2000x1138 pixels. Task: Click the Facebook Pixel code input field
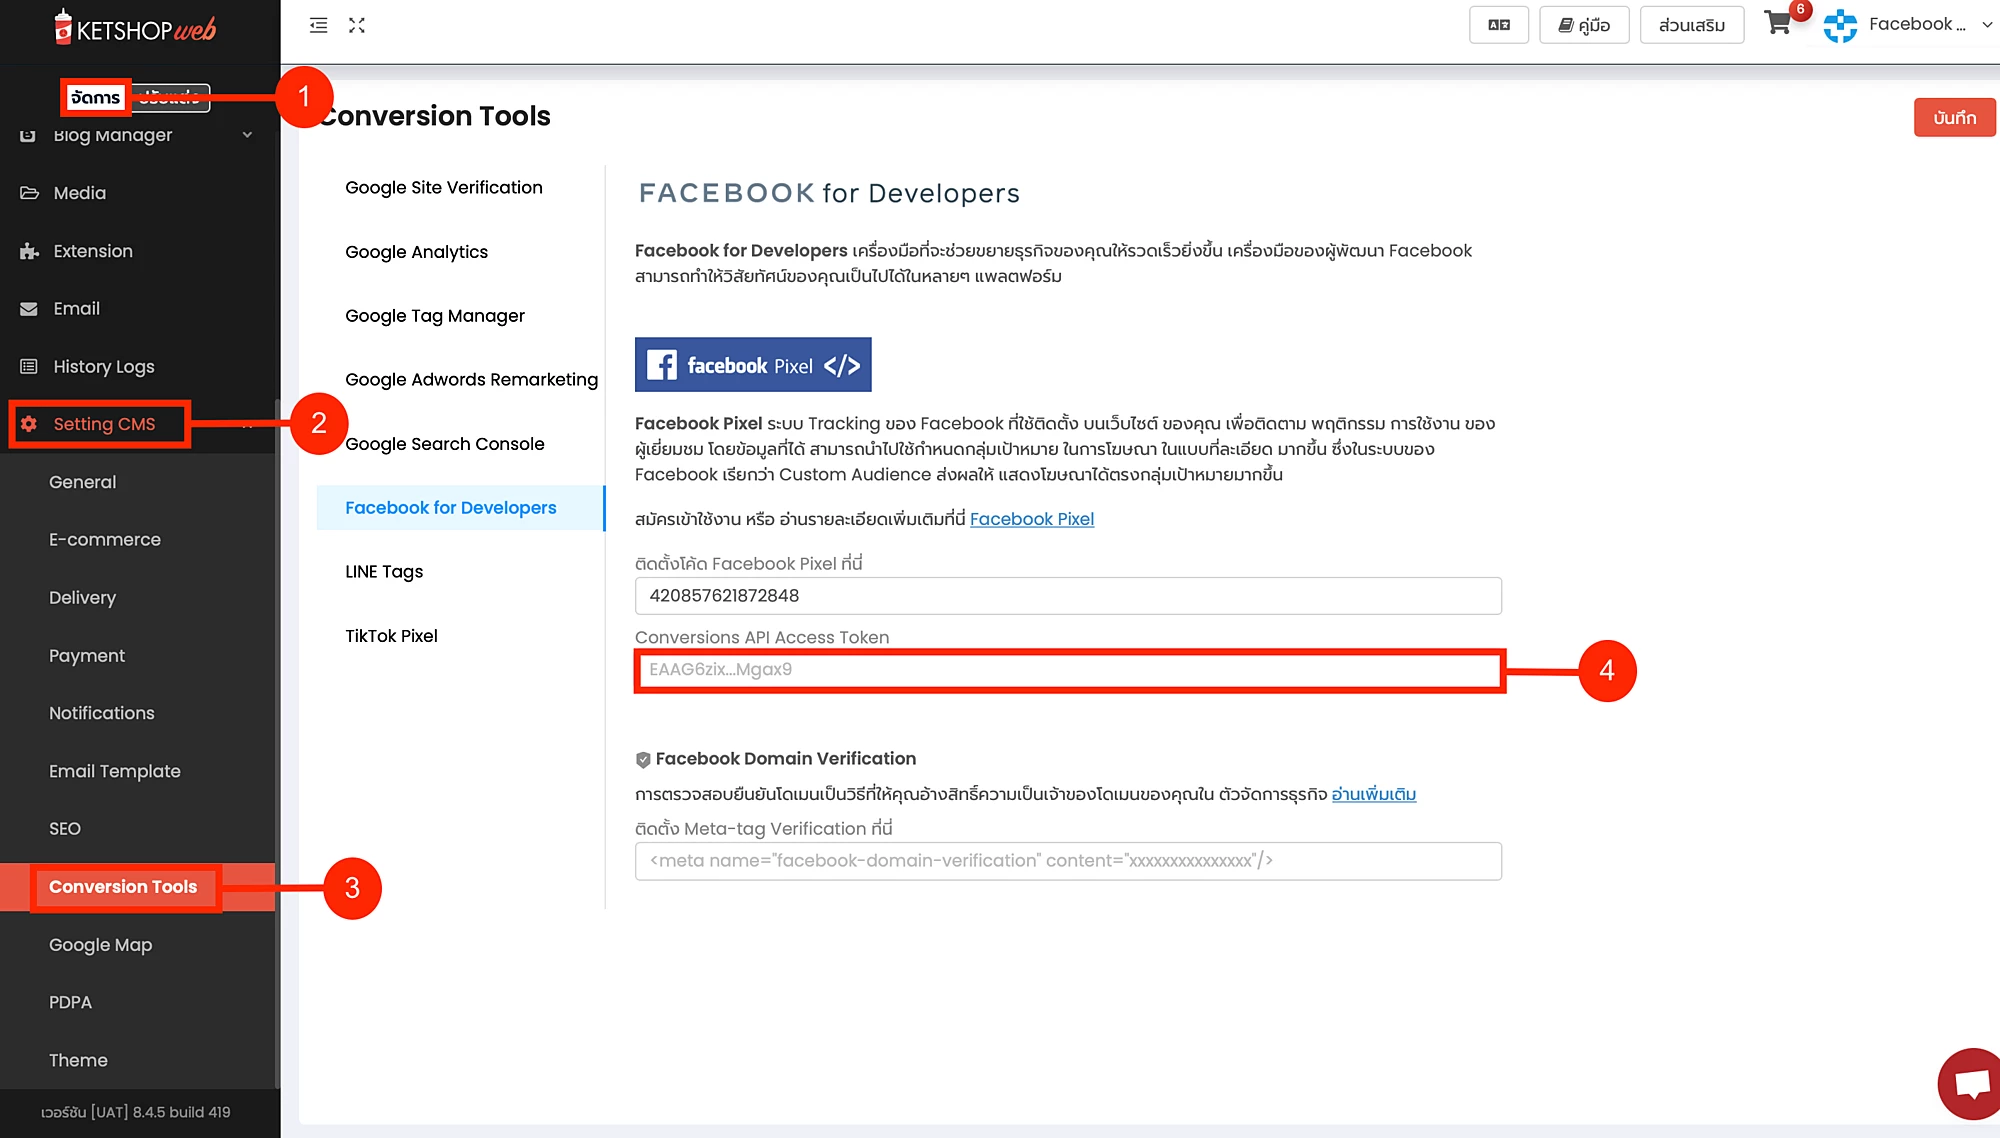[1068, 596]
